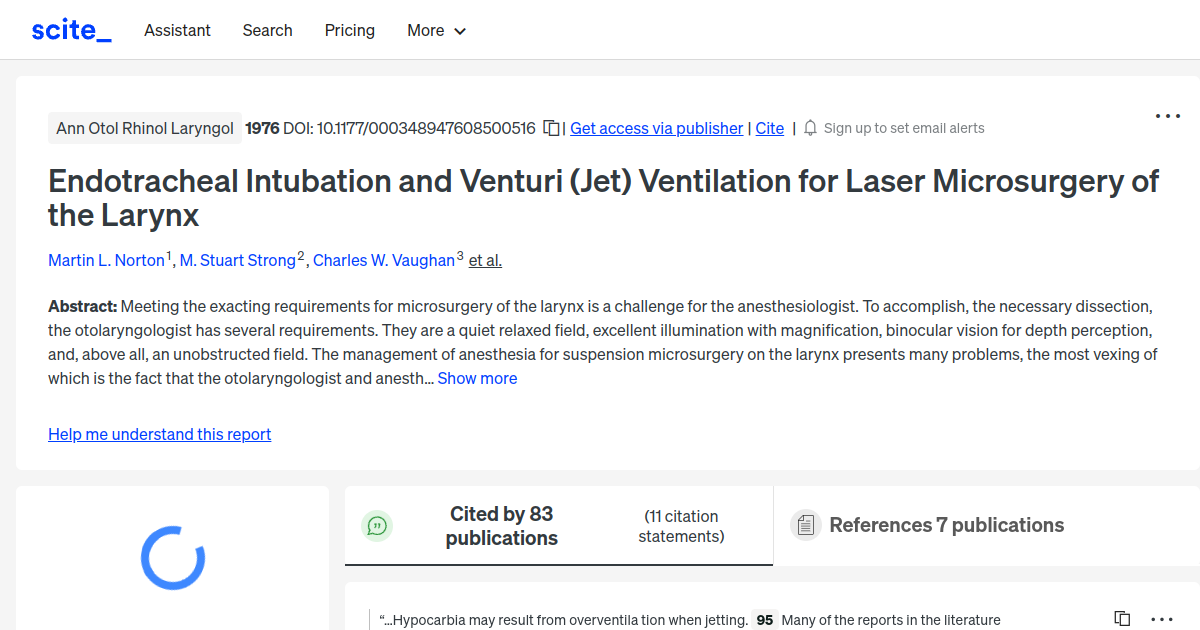Open Help me understand this report
1200x630 pixels.
pyautogui.click(x=159, y=434)
